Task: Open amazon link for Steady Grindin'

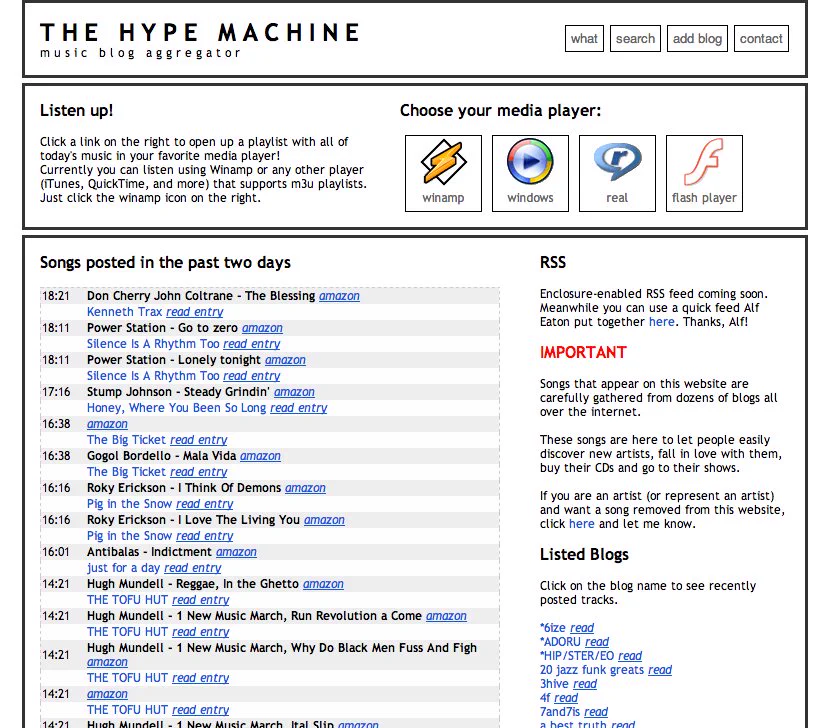Action: 294,392
